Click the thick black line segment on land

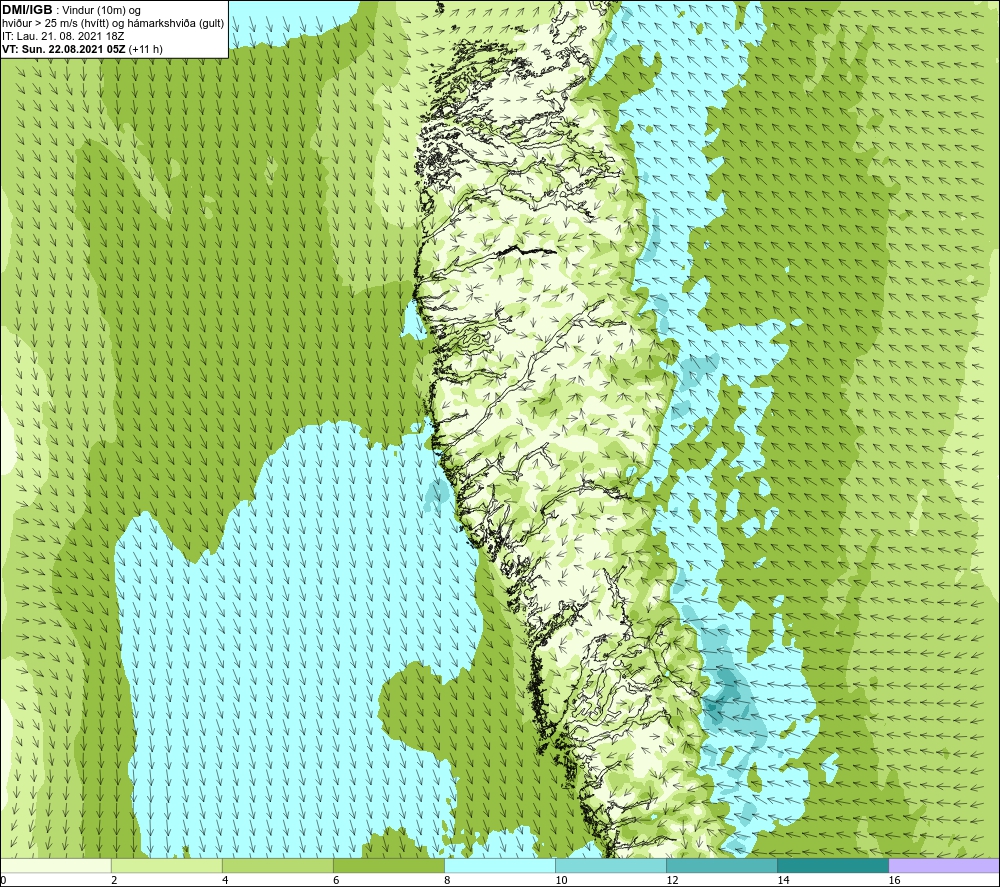(x=526, y=251)
